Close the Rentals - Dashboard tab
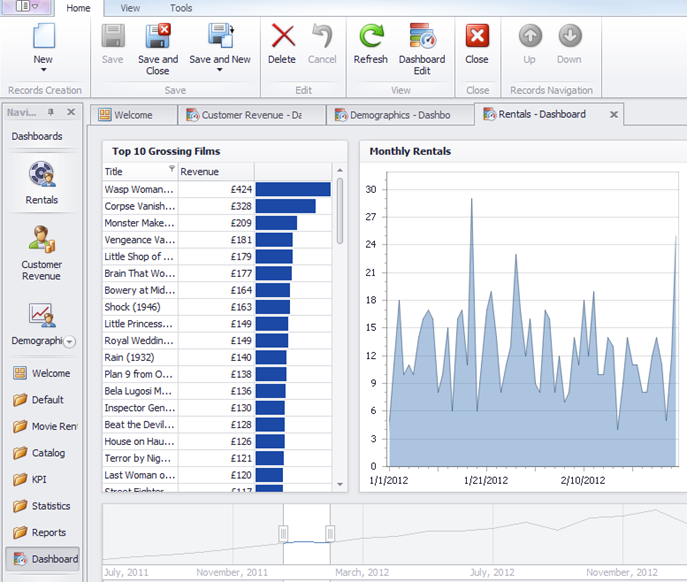Image resolution: width=687 pixels, height=582 pixels. pos(613,114)
